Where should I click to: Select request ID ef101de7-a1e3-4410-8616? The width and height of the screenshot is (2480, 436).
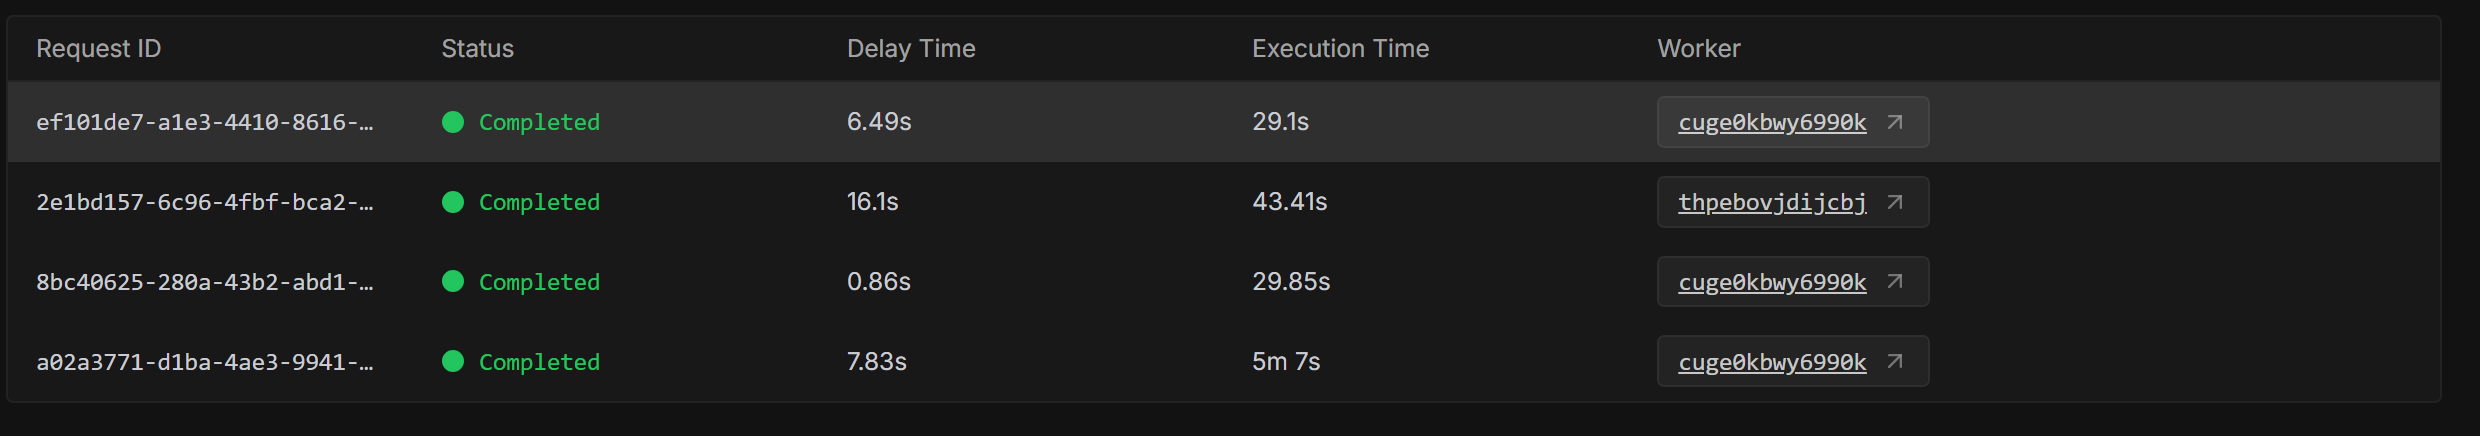[x=205, y=122]
